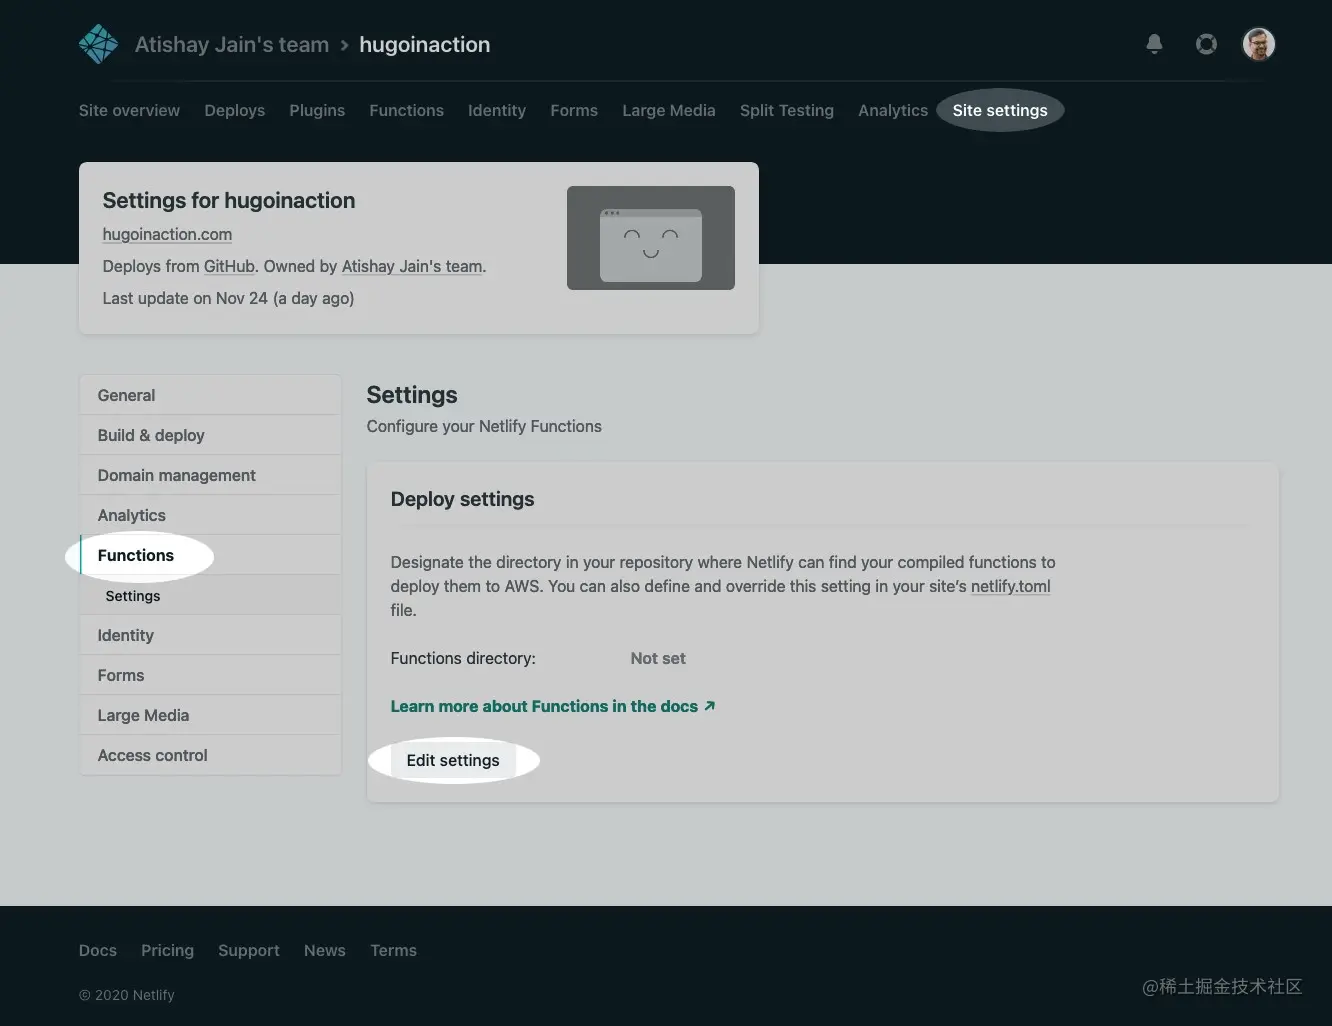Open the Support footer link
The width and height of the screenshot is (1332, 1026).
[x=249, y=950]
